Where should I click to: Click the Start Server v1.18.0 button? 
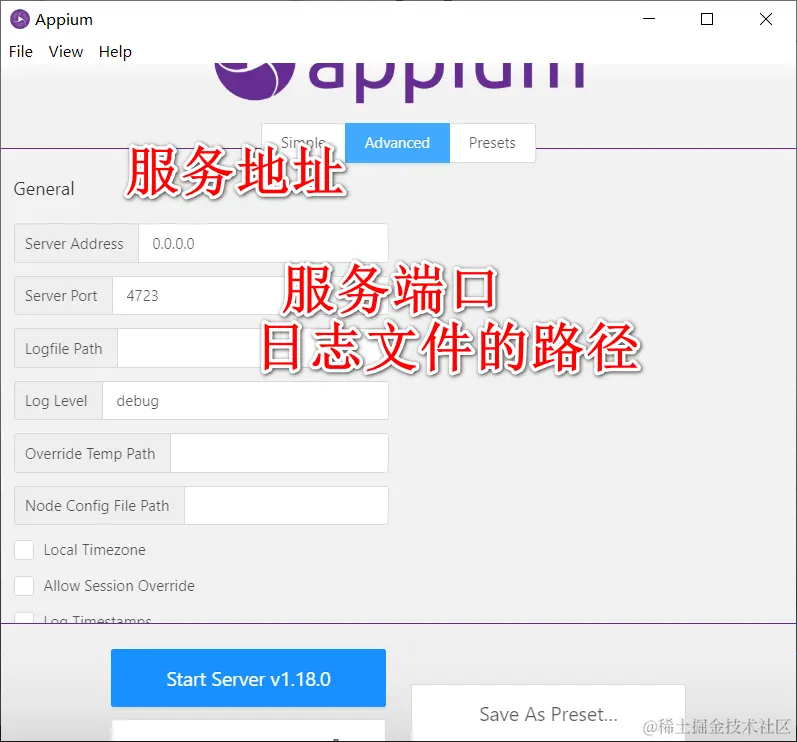coord(248,678)
